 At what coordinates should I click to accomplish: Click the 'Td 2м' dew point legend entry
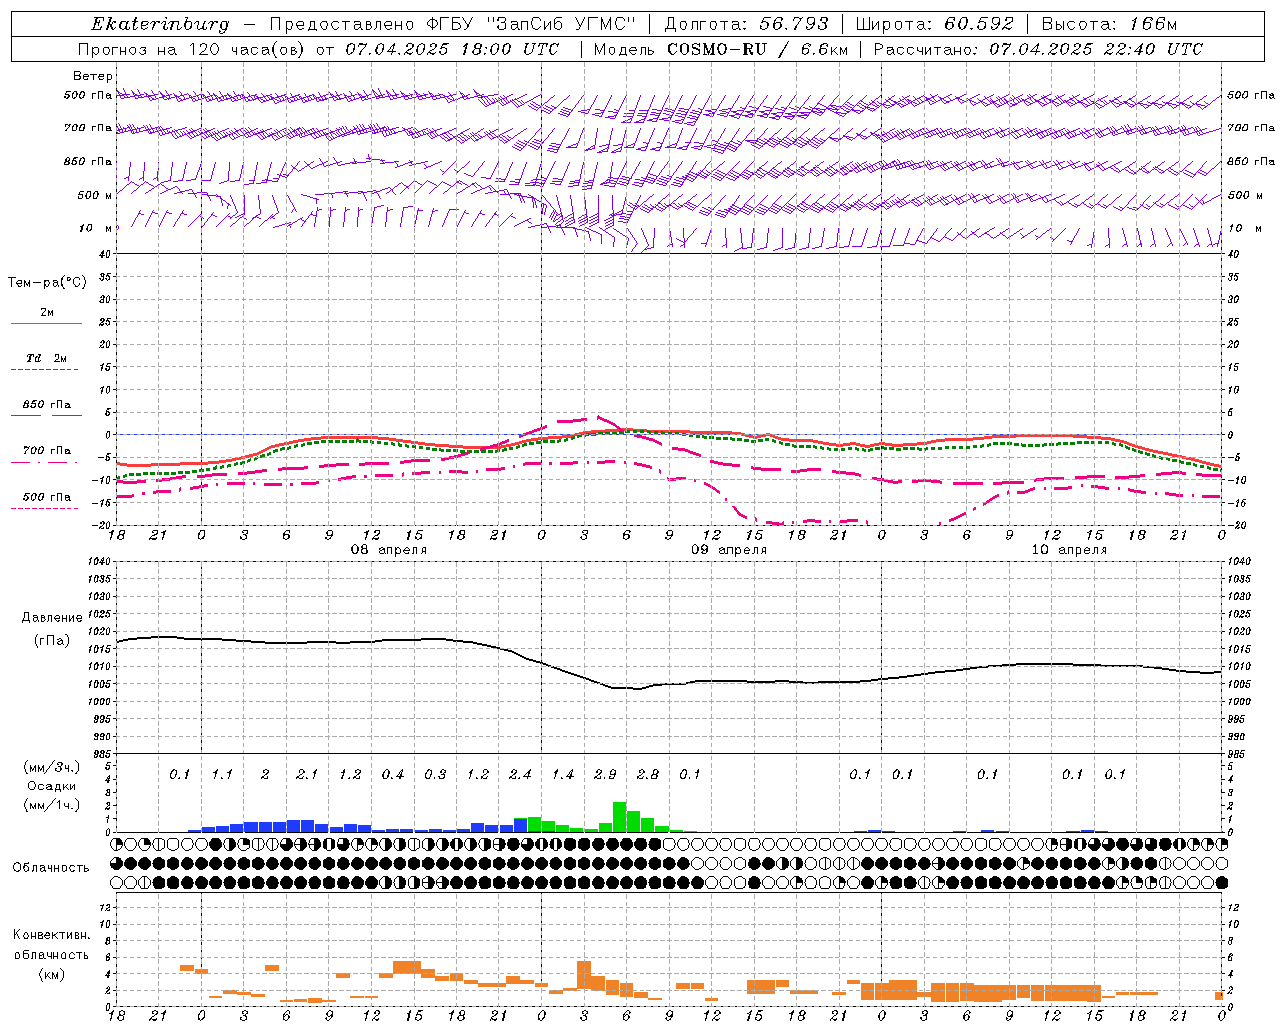point(47,358)
